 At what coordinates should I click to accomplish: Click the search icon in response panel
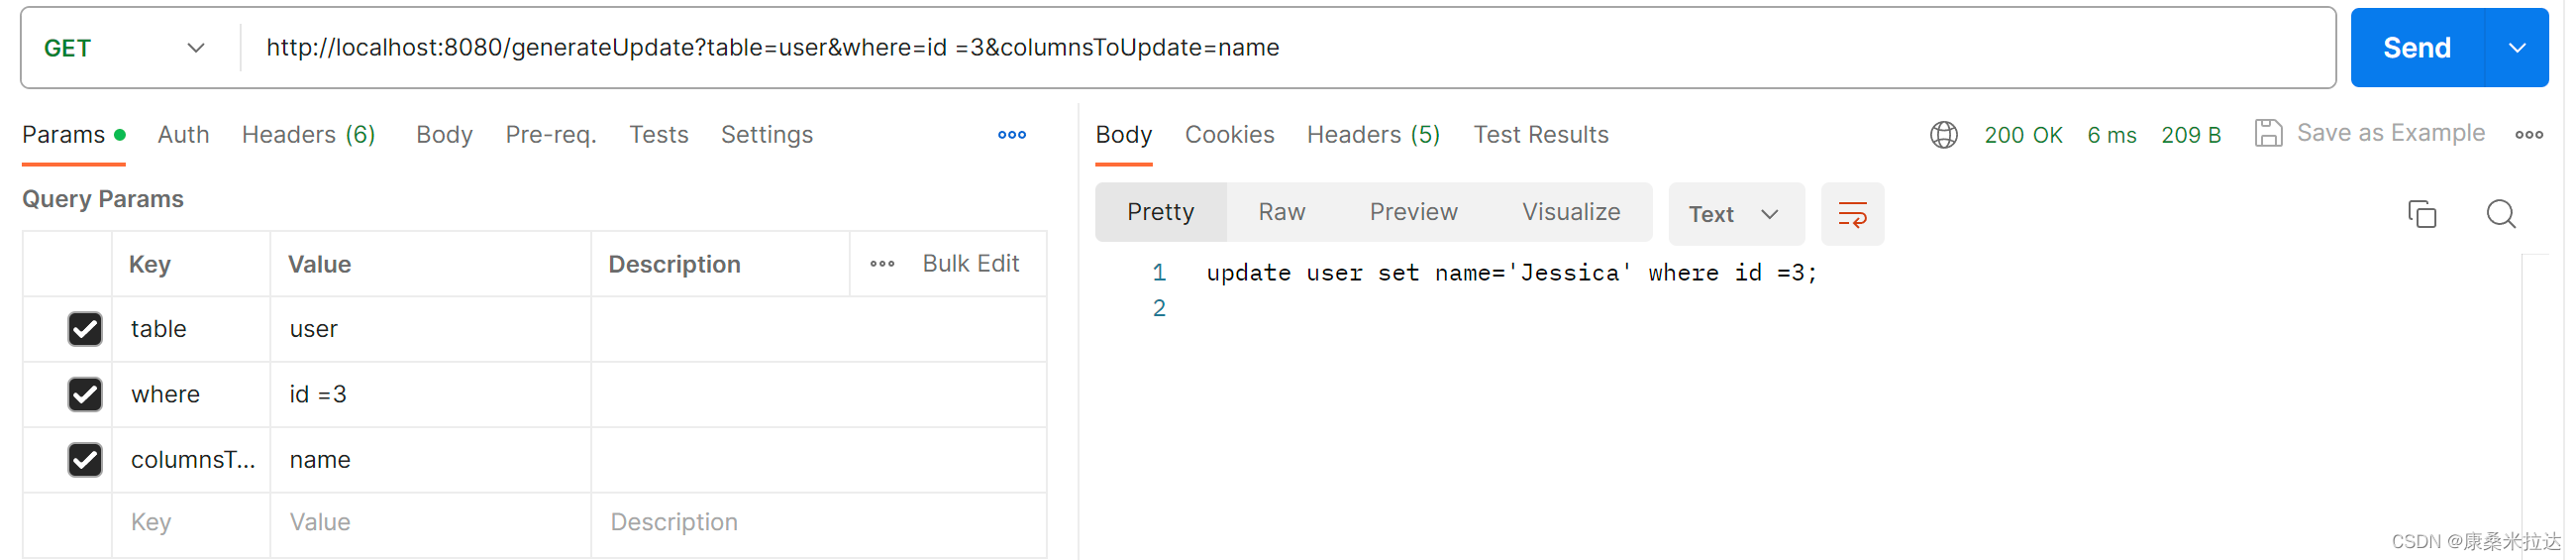pyautogui.click(x=2500, y=214)
